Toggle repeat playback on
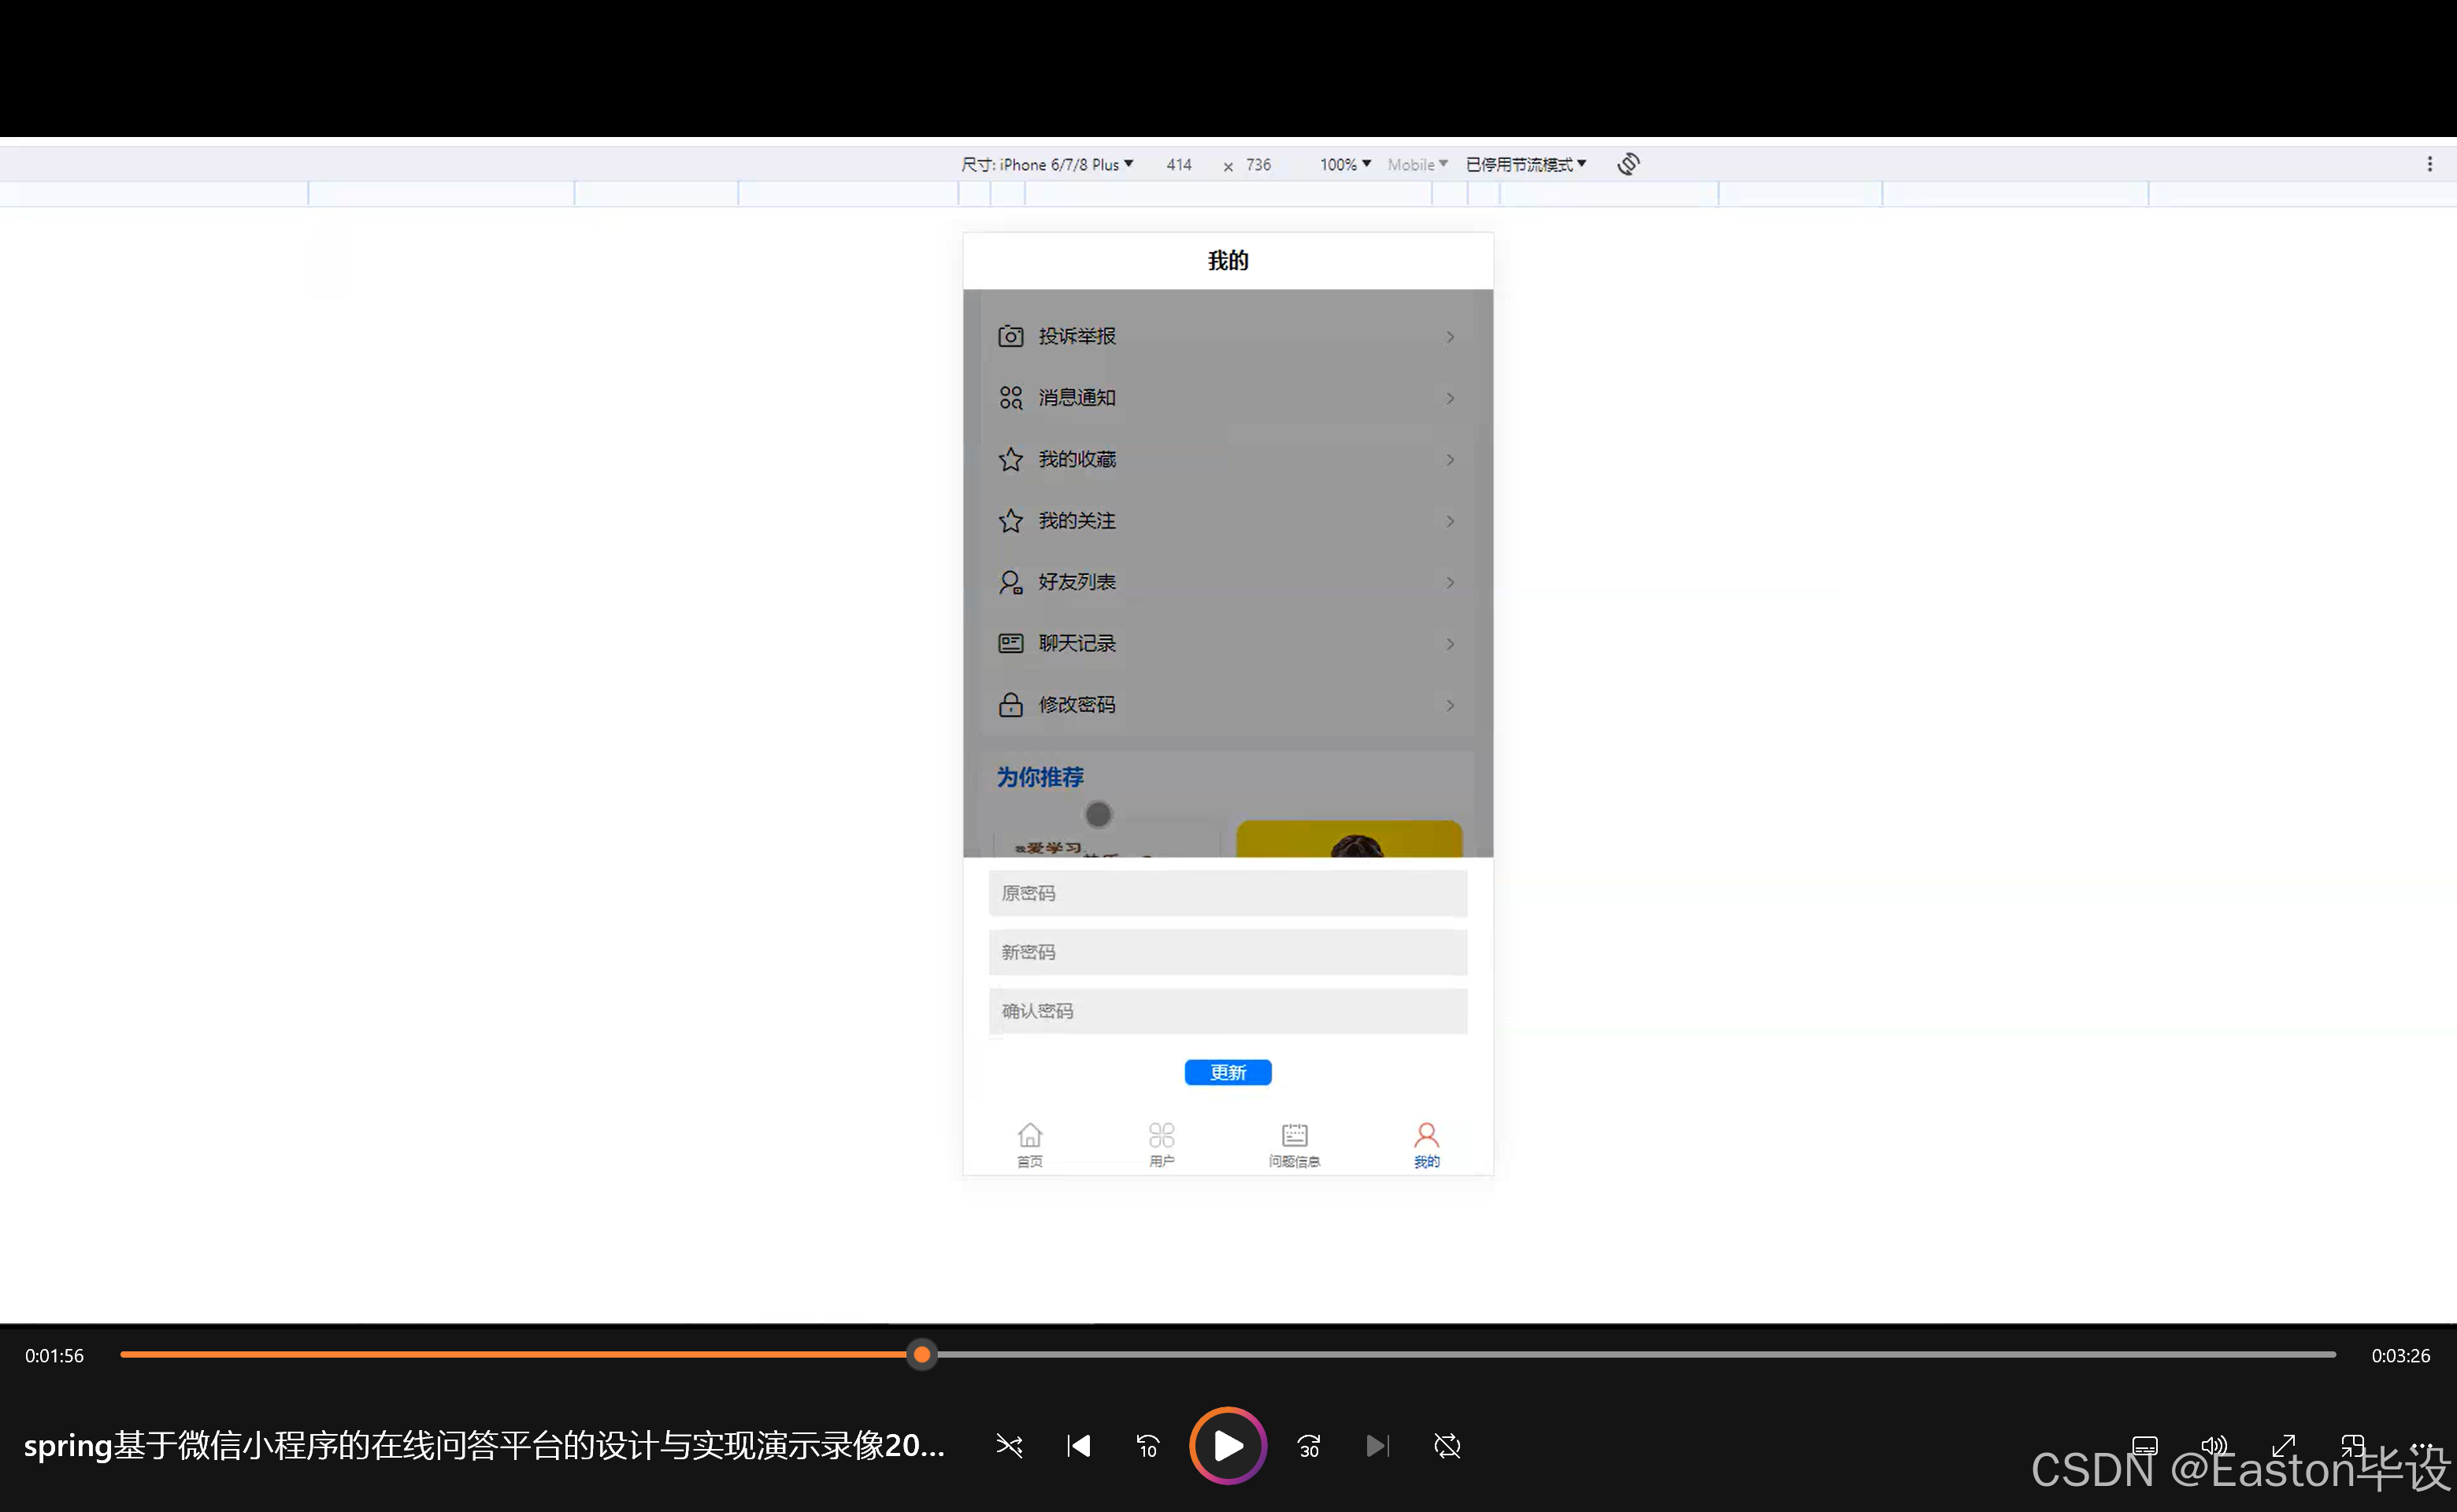2457x1512 pixels. point(1447,1446)
